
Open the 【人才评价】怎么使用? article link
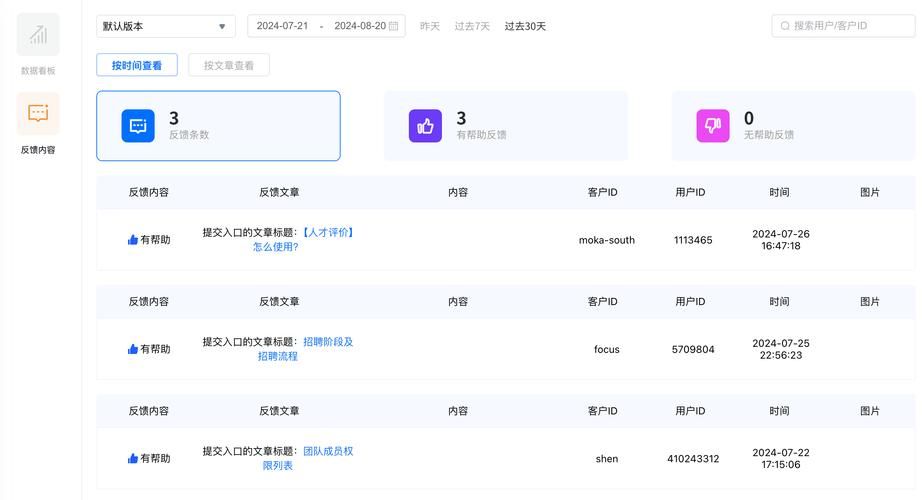(304, 239)
